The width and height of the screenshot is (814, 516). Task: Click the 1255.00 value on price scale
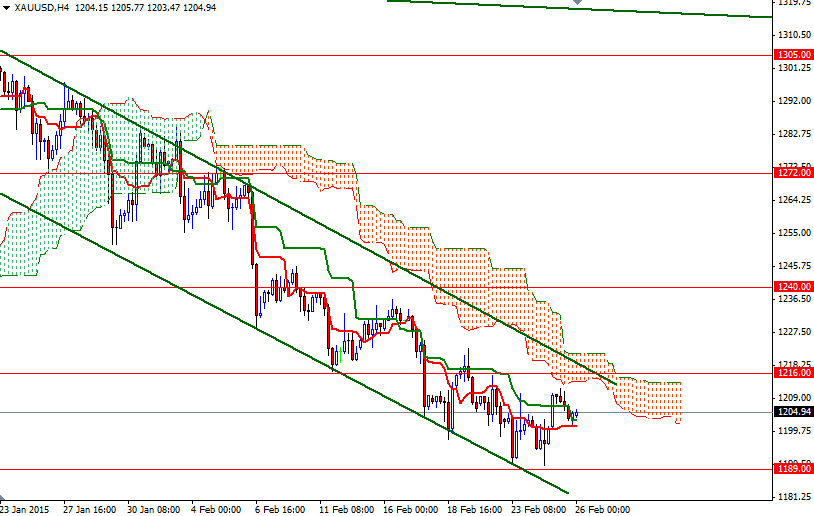tap(792, 233)
